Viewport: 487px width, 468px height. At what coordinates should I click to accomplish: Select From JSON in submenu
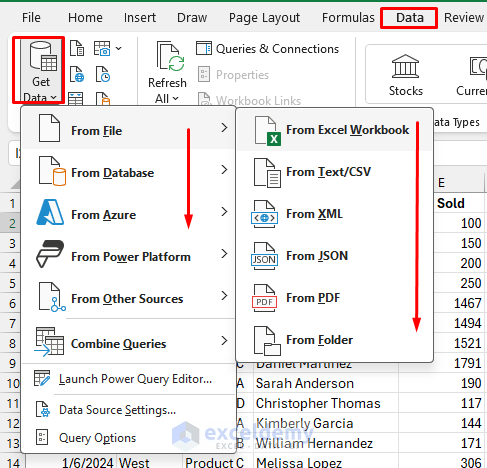click(x=334, y=256)
